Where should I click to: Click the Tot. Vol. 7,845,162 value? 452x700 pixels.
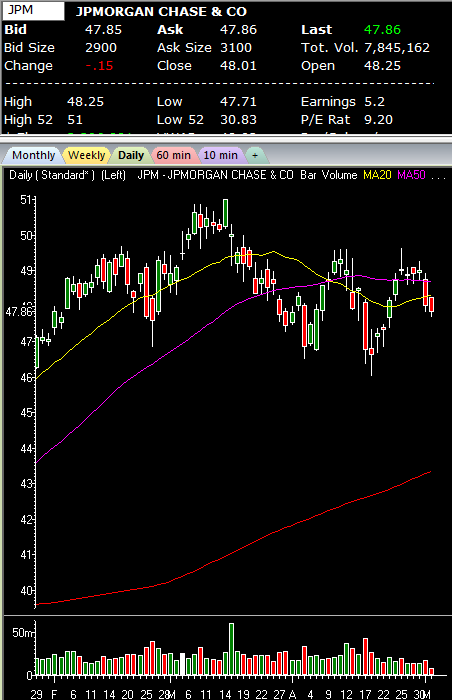(x=397, y=48)
